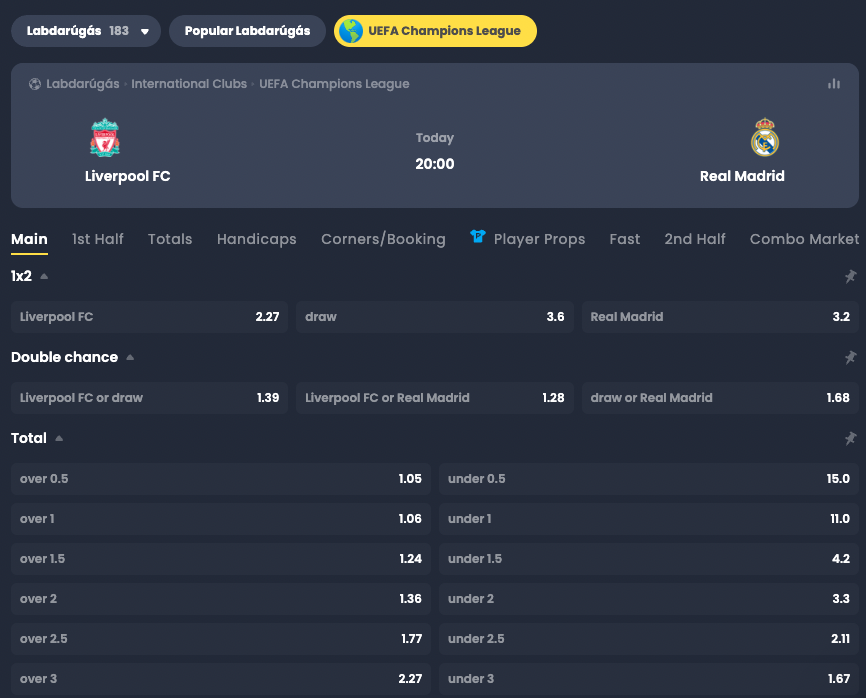Pick over 2.5 at 1.77
Viewport: 866px width, 698px height.
coord(221,639)
